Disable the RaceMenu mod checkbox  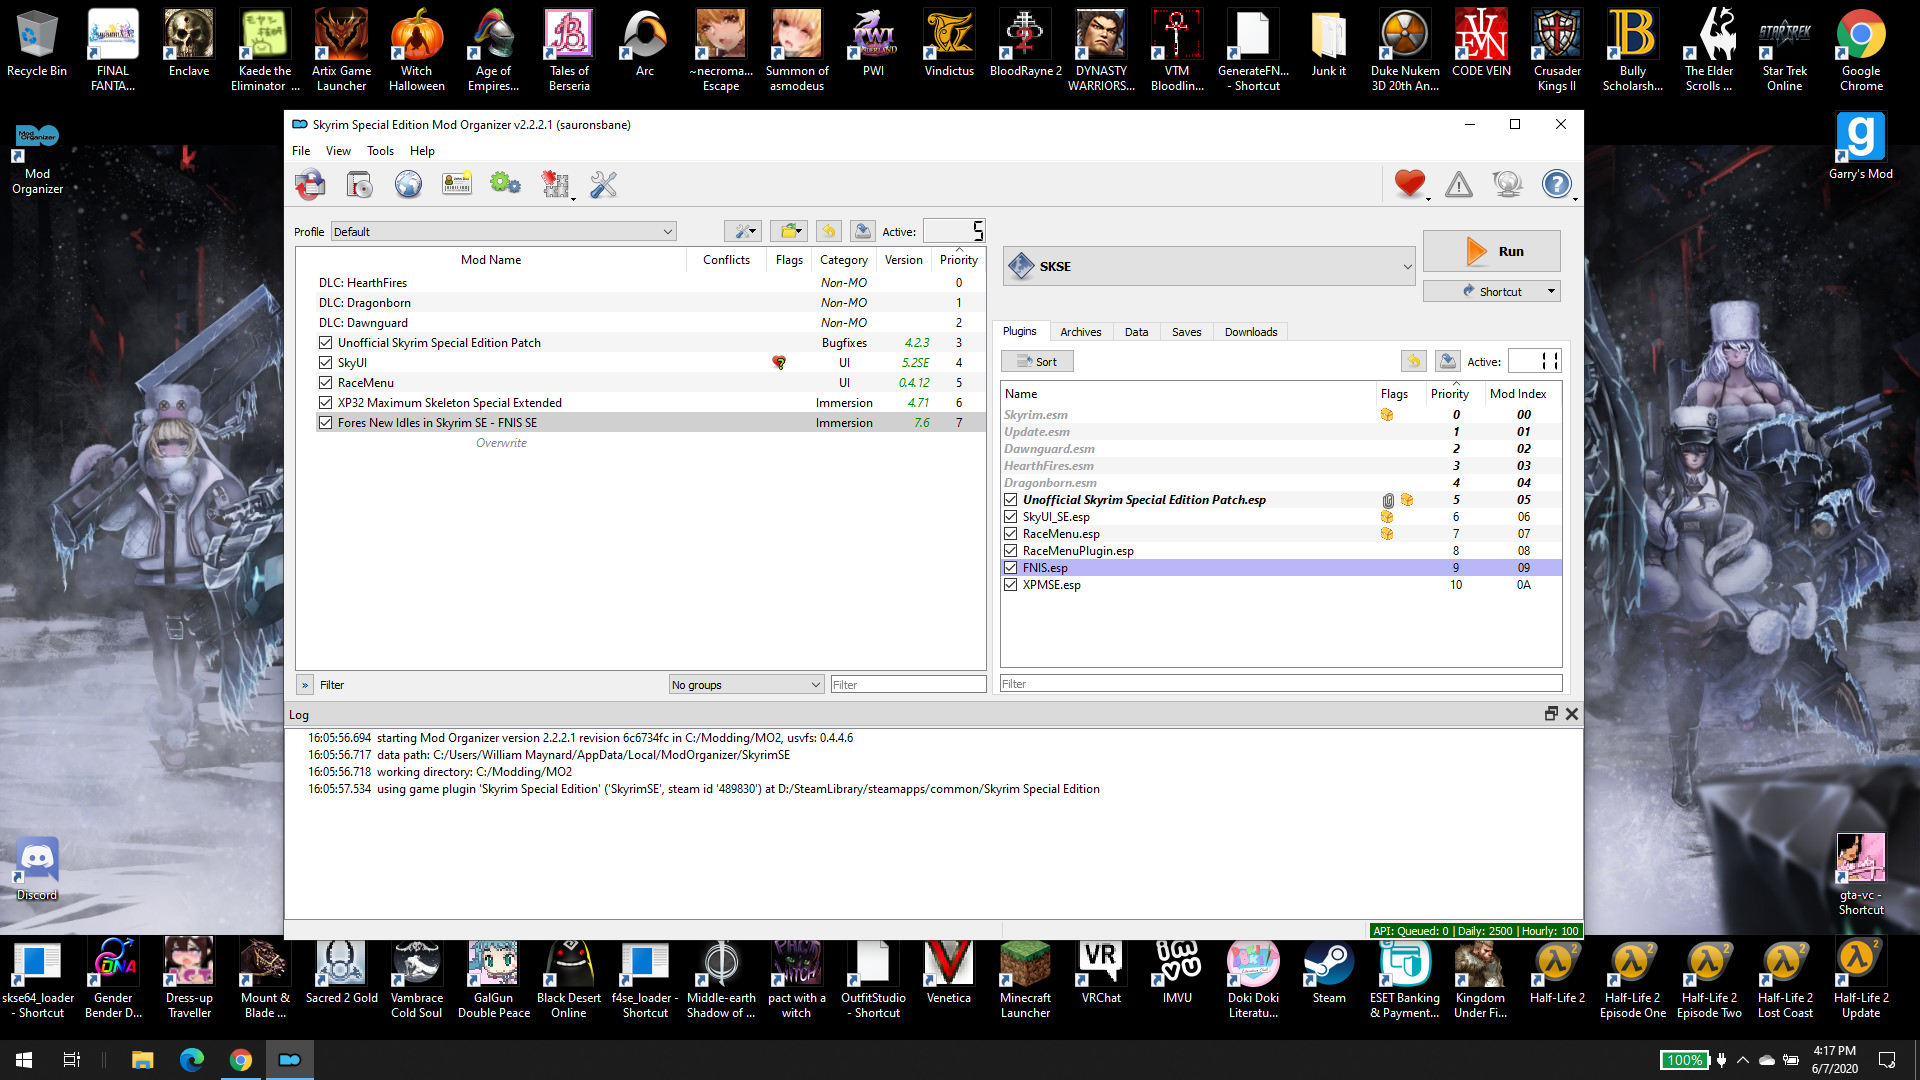click(325, 383)
